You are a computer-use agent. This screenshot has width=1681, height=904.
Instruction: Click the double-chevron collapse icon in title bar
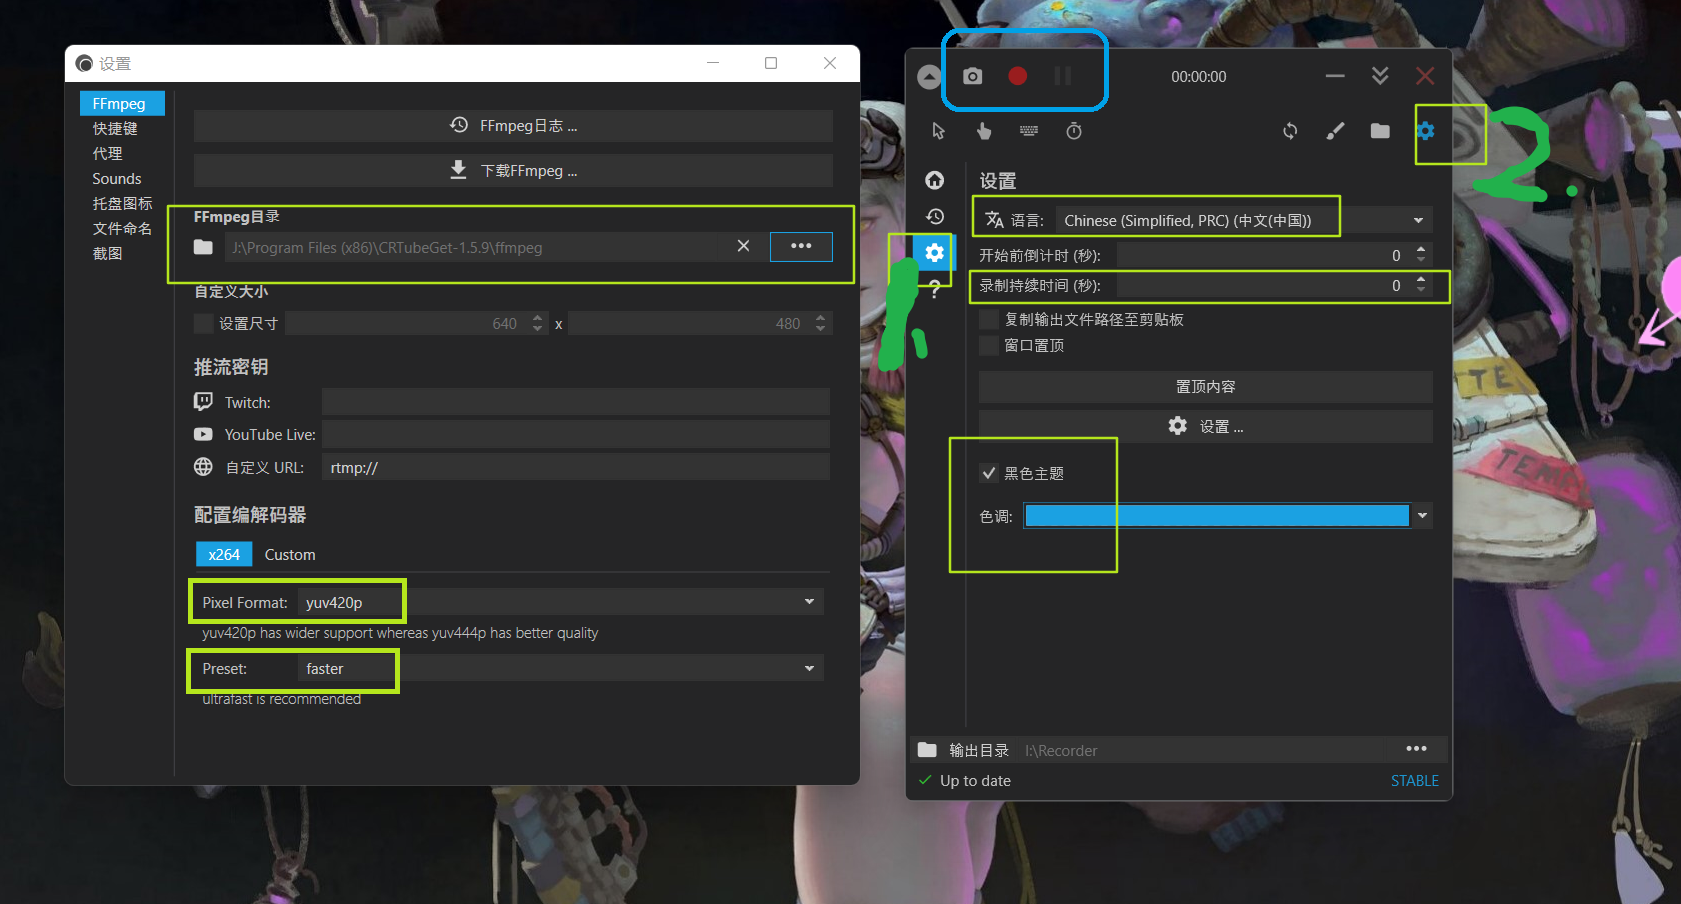tap(1380, 76)
